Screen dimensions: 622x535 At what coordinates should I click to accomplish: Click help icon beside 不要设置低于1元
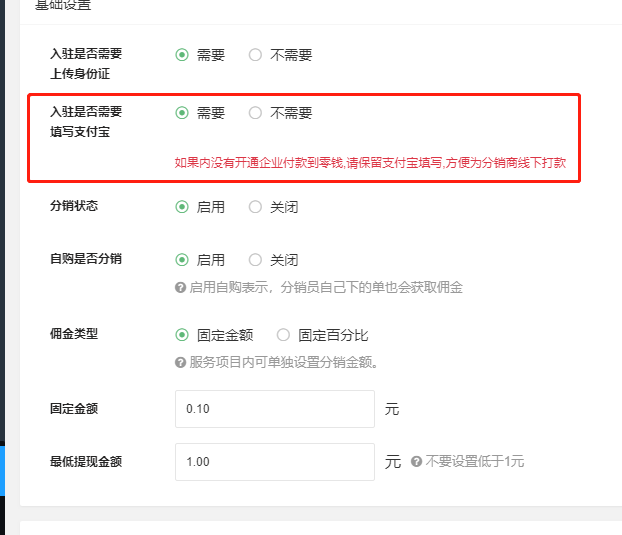(416, 462)
